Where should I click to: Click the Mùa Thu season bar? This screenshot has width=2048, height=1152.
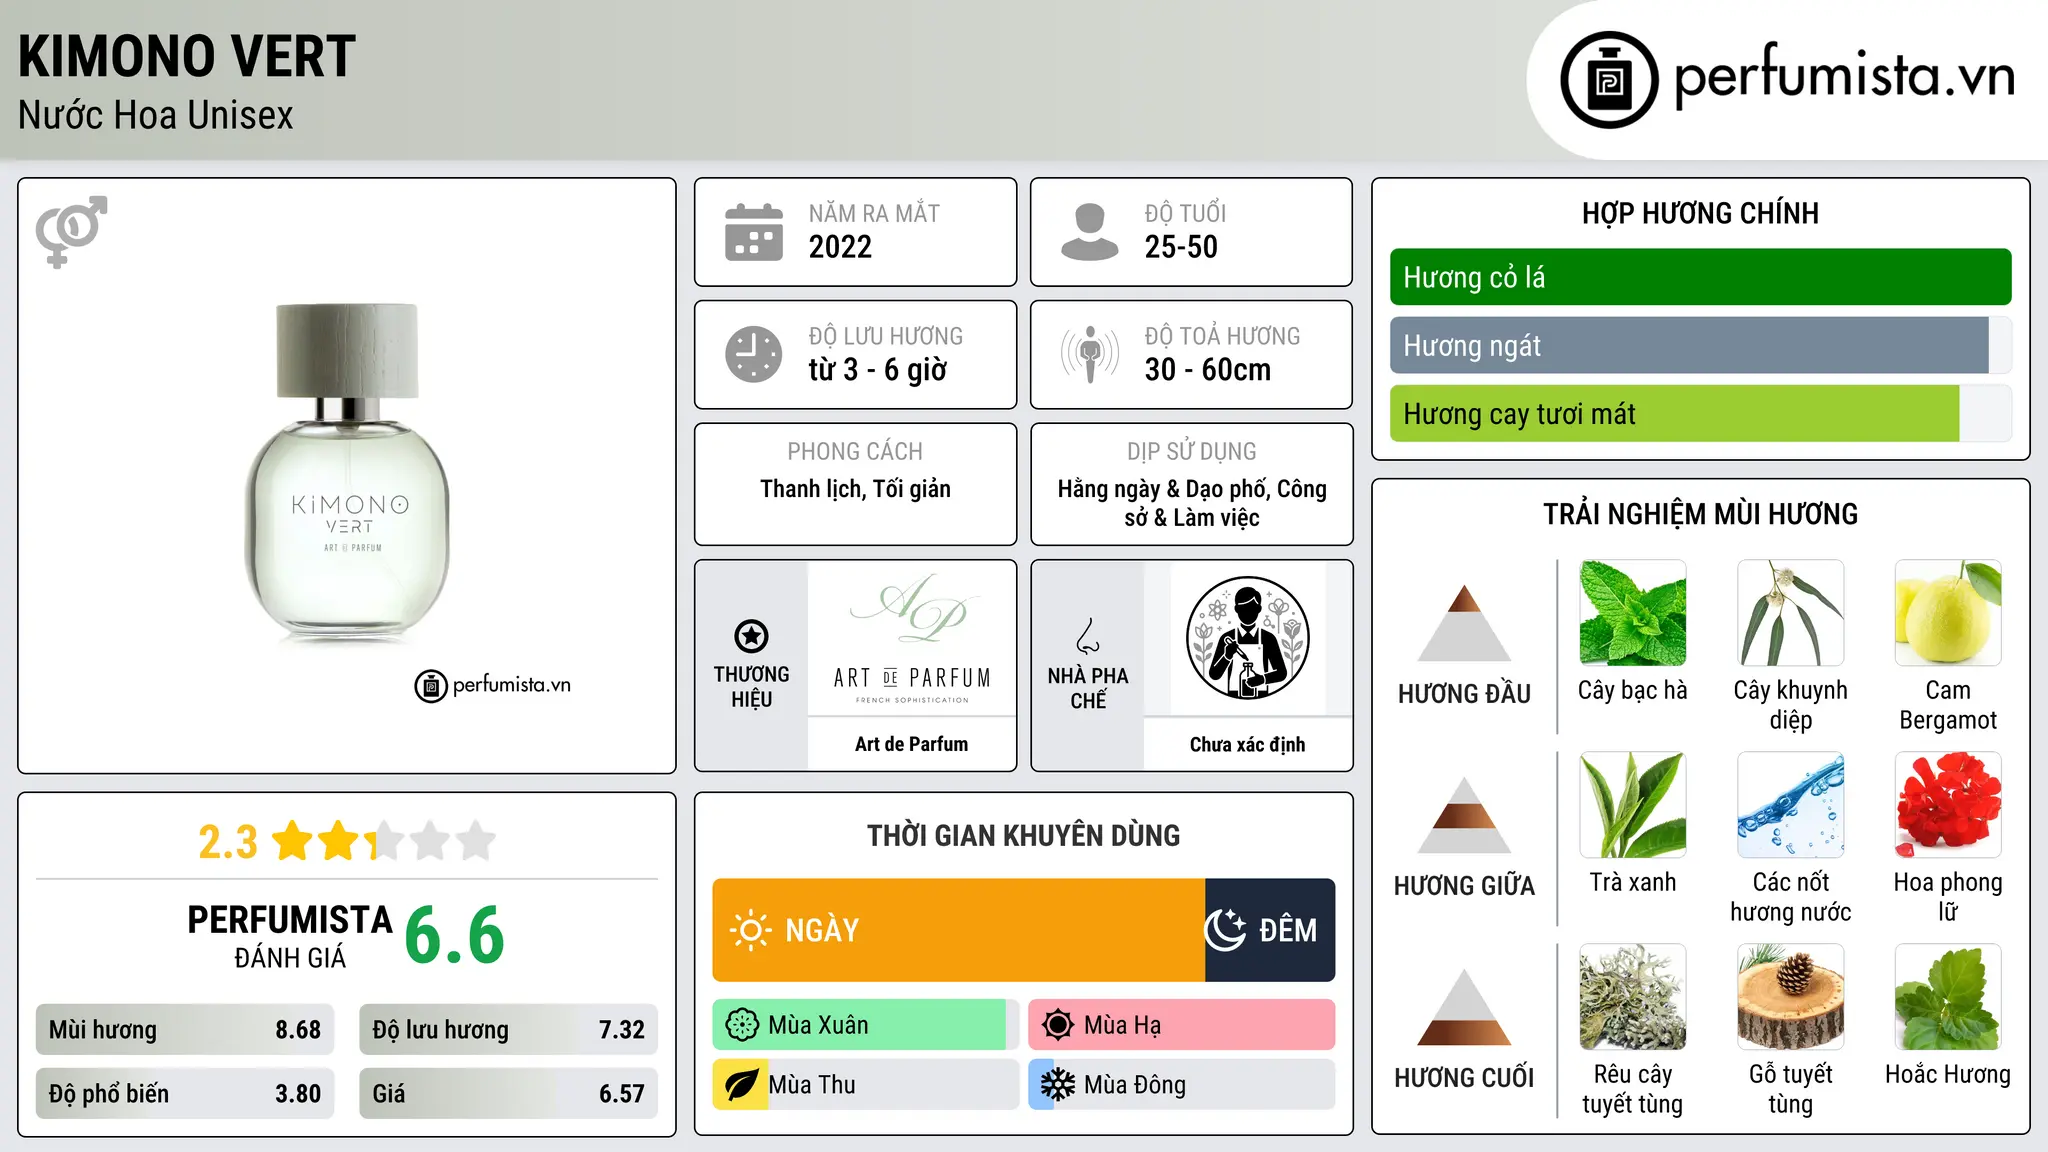click(864, 1085)
